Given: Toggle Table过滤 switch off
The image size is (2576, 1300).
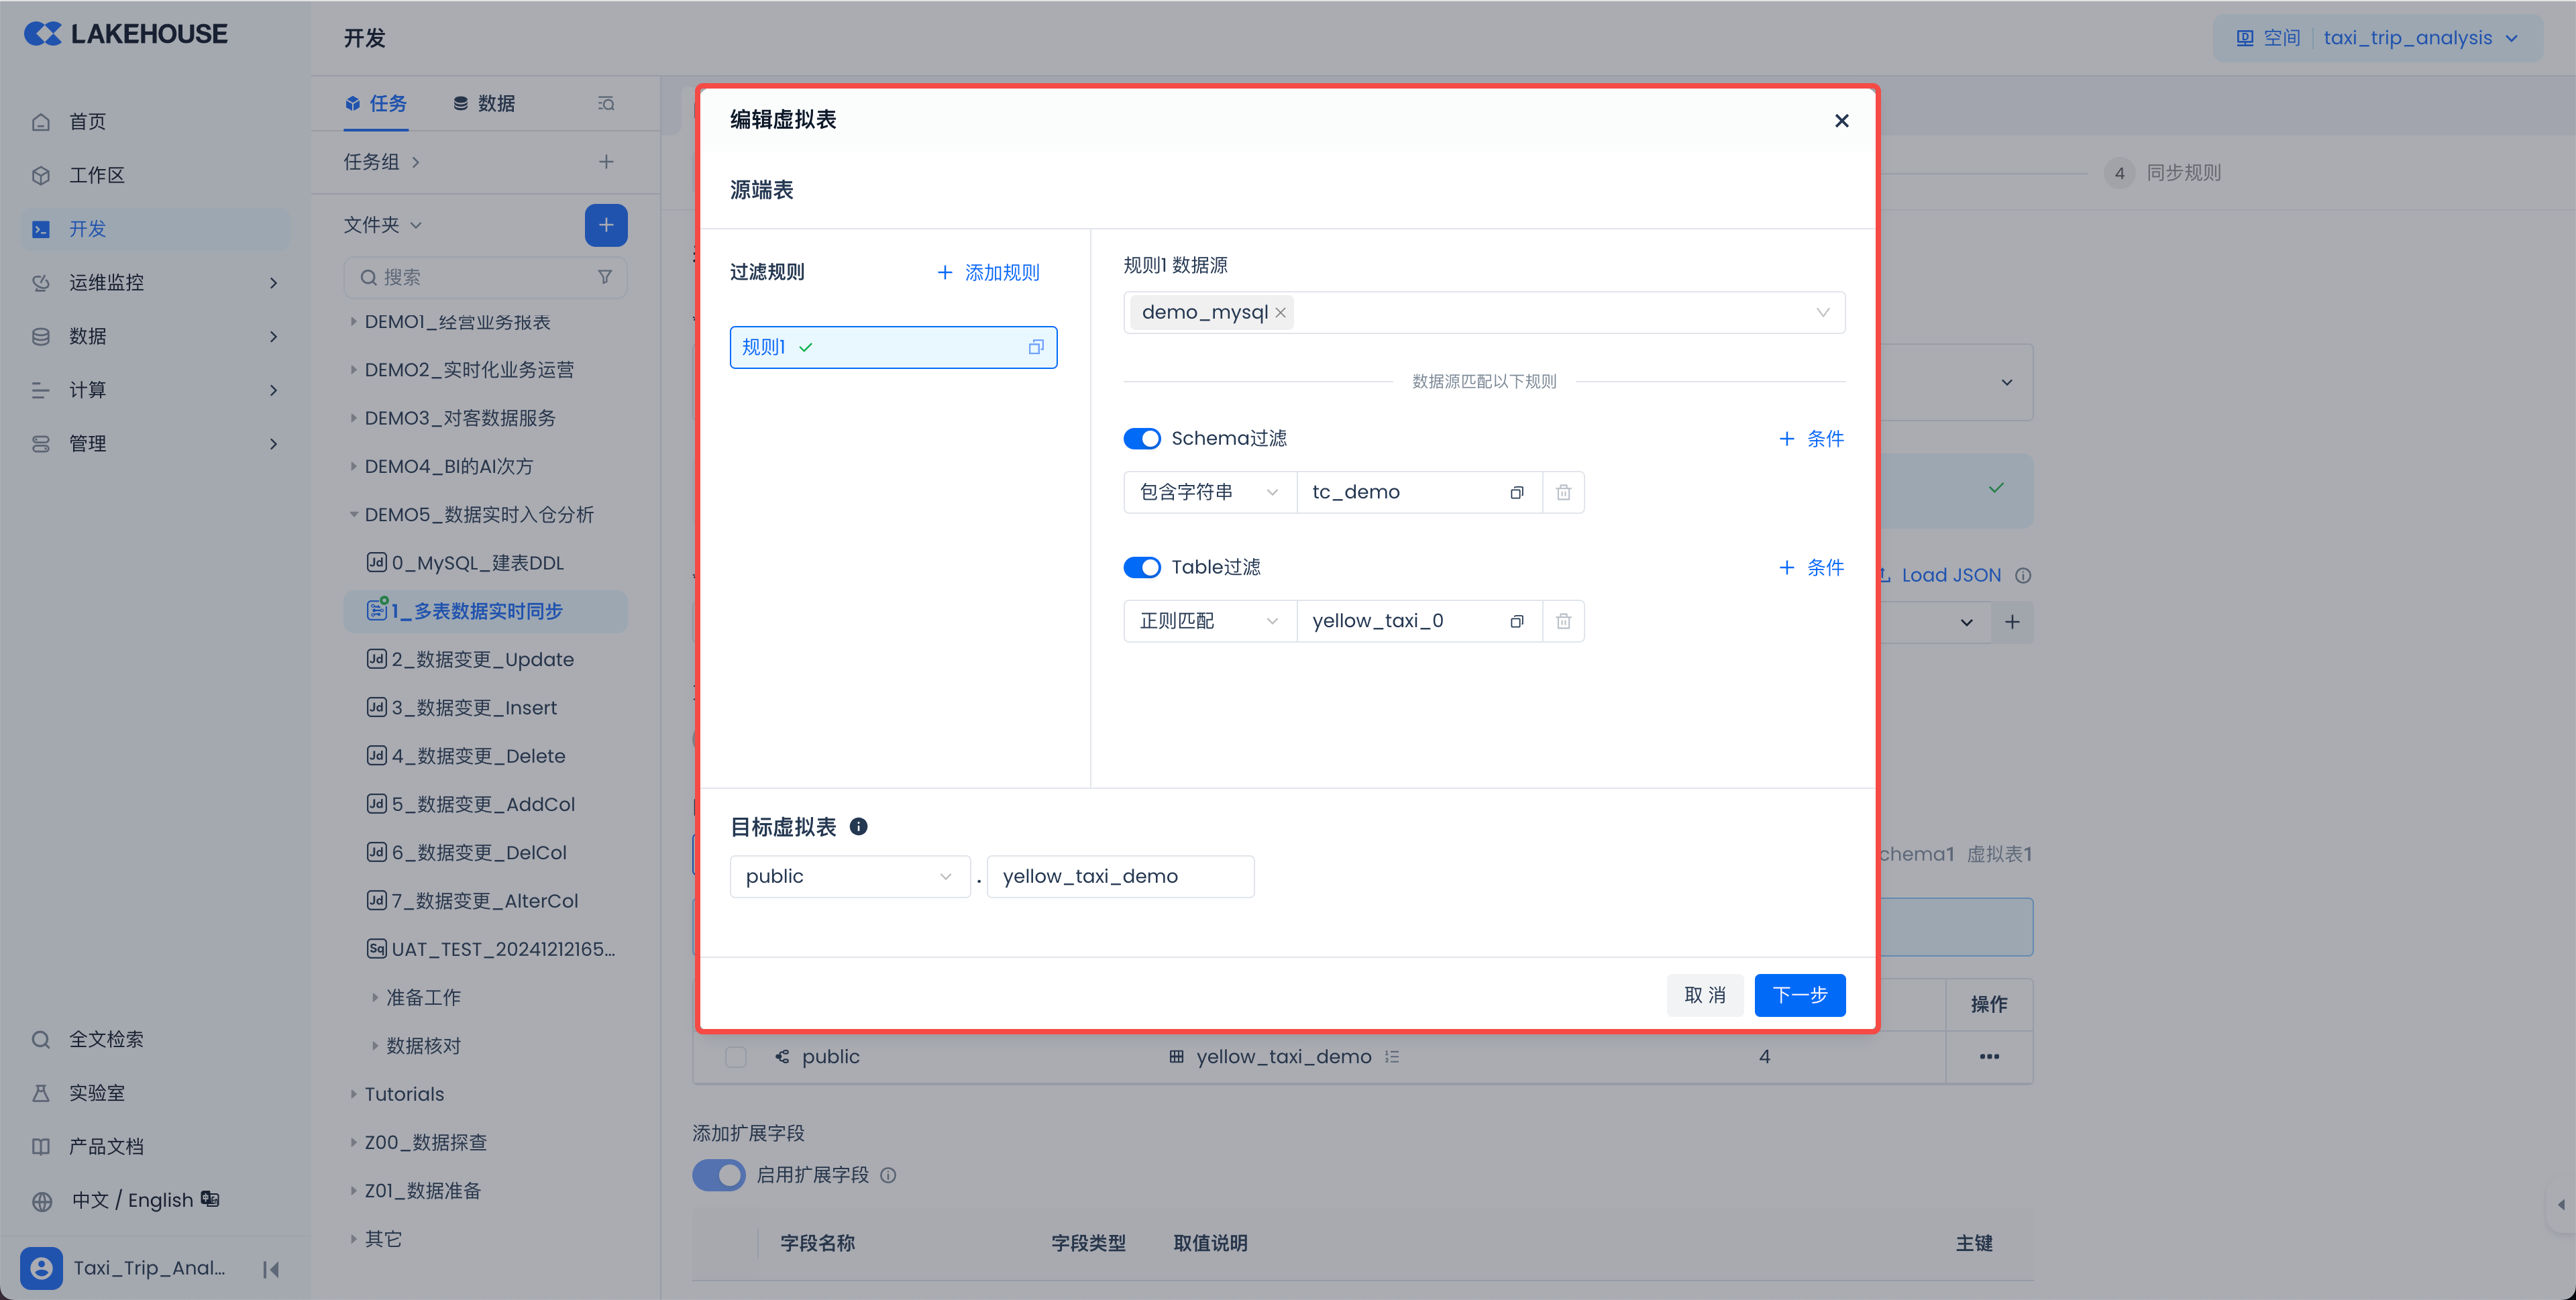Looking at the screenshot, I should click(x=1141, y=568).
